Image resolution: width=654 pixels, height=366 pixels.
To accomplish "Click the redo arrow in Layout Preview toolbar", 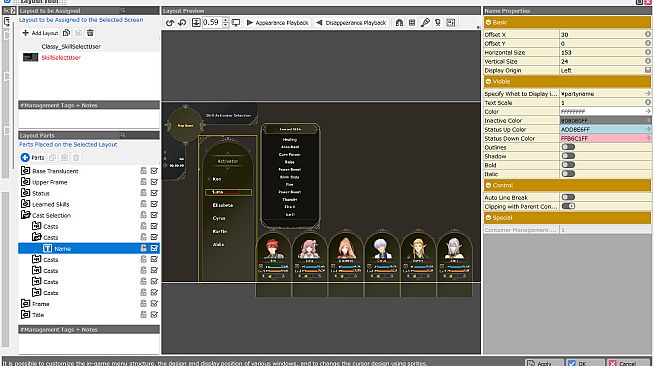I will click(182, 23).
